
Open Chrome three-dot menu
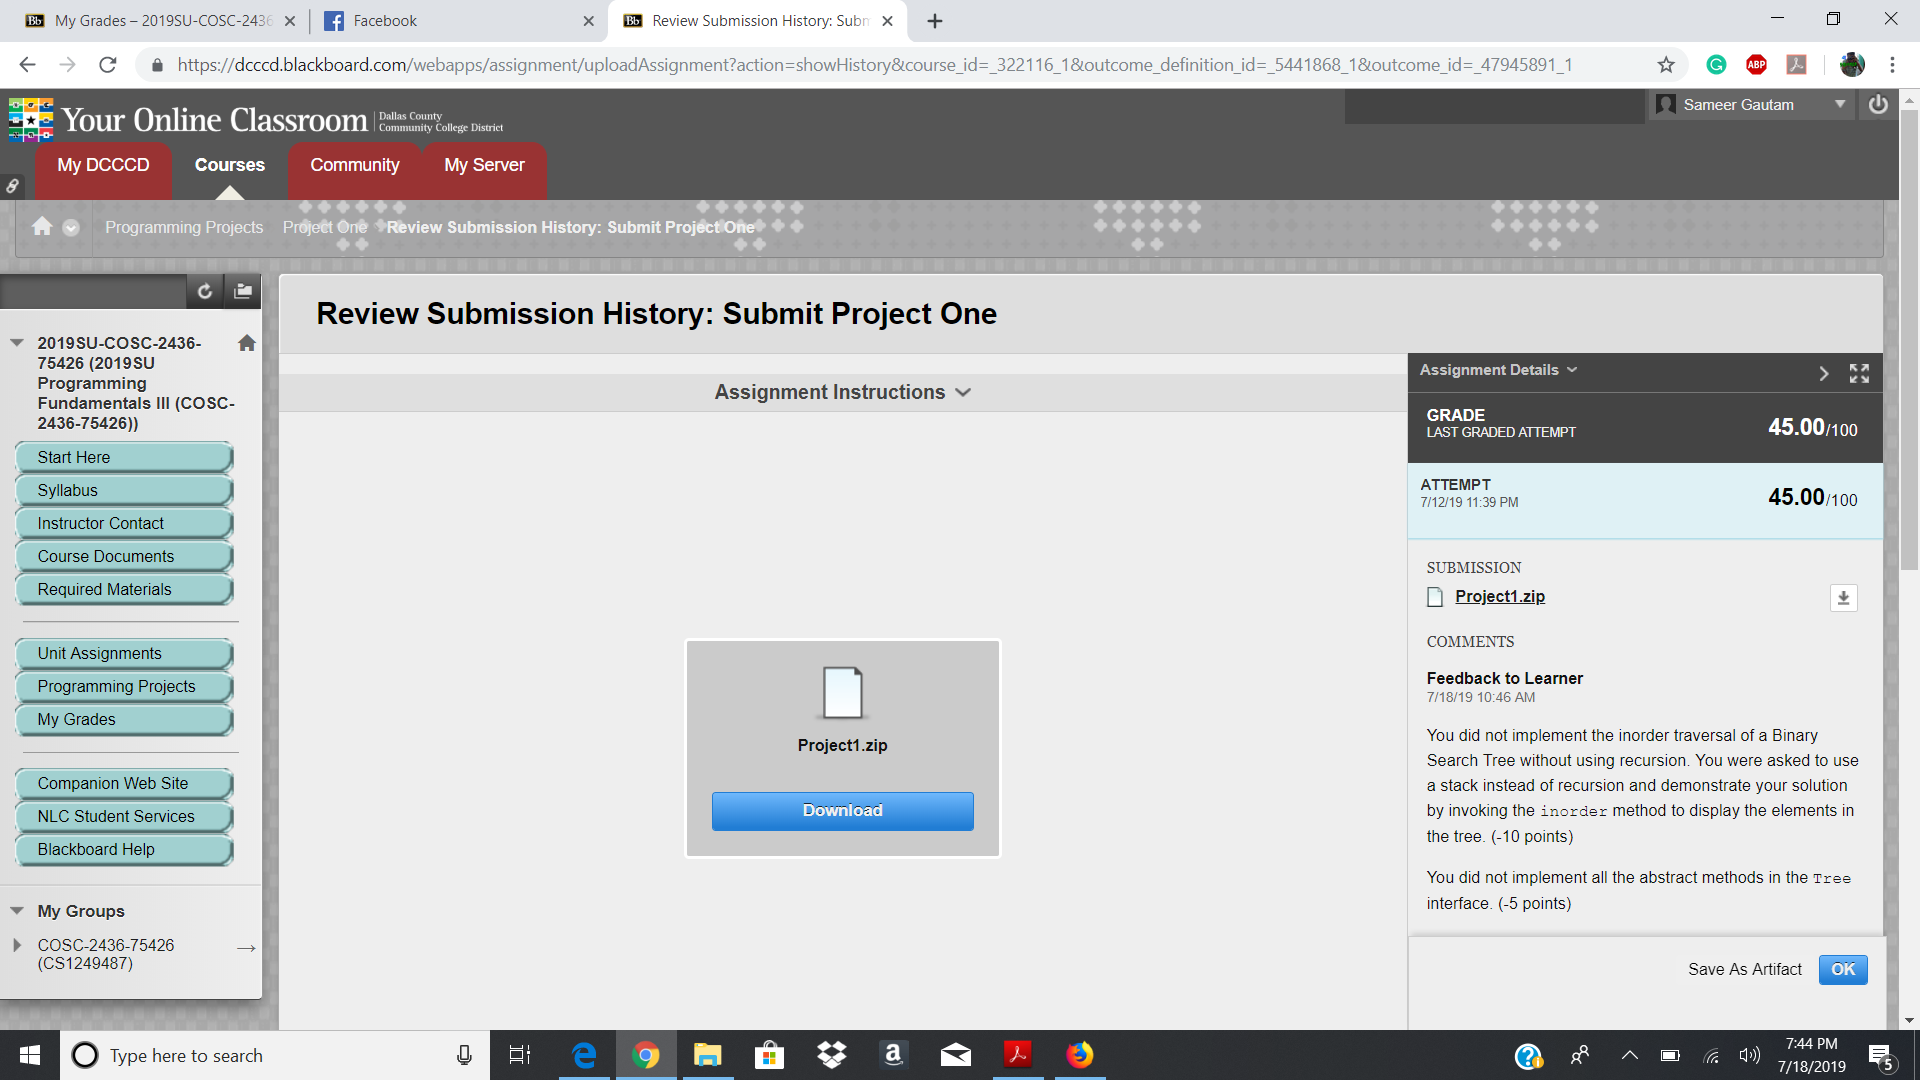tap(1892, 65)
